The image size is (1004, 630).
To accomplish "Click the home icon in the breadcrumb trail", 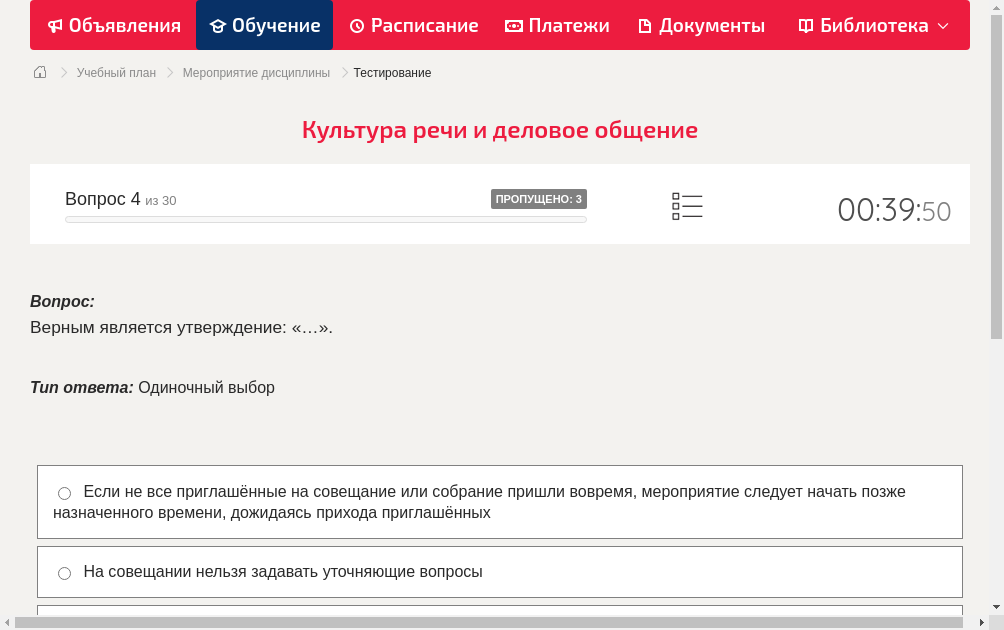I will tap(39, 72).
